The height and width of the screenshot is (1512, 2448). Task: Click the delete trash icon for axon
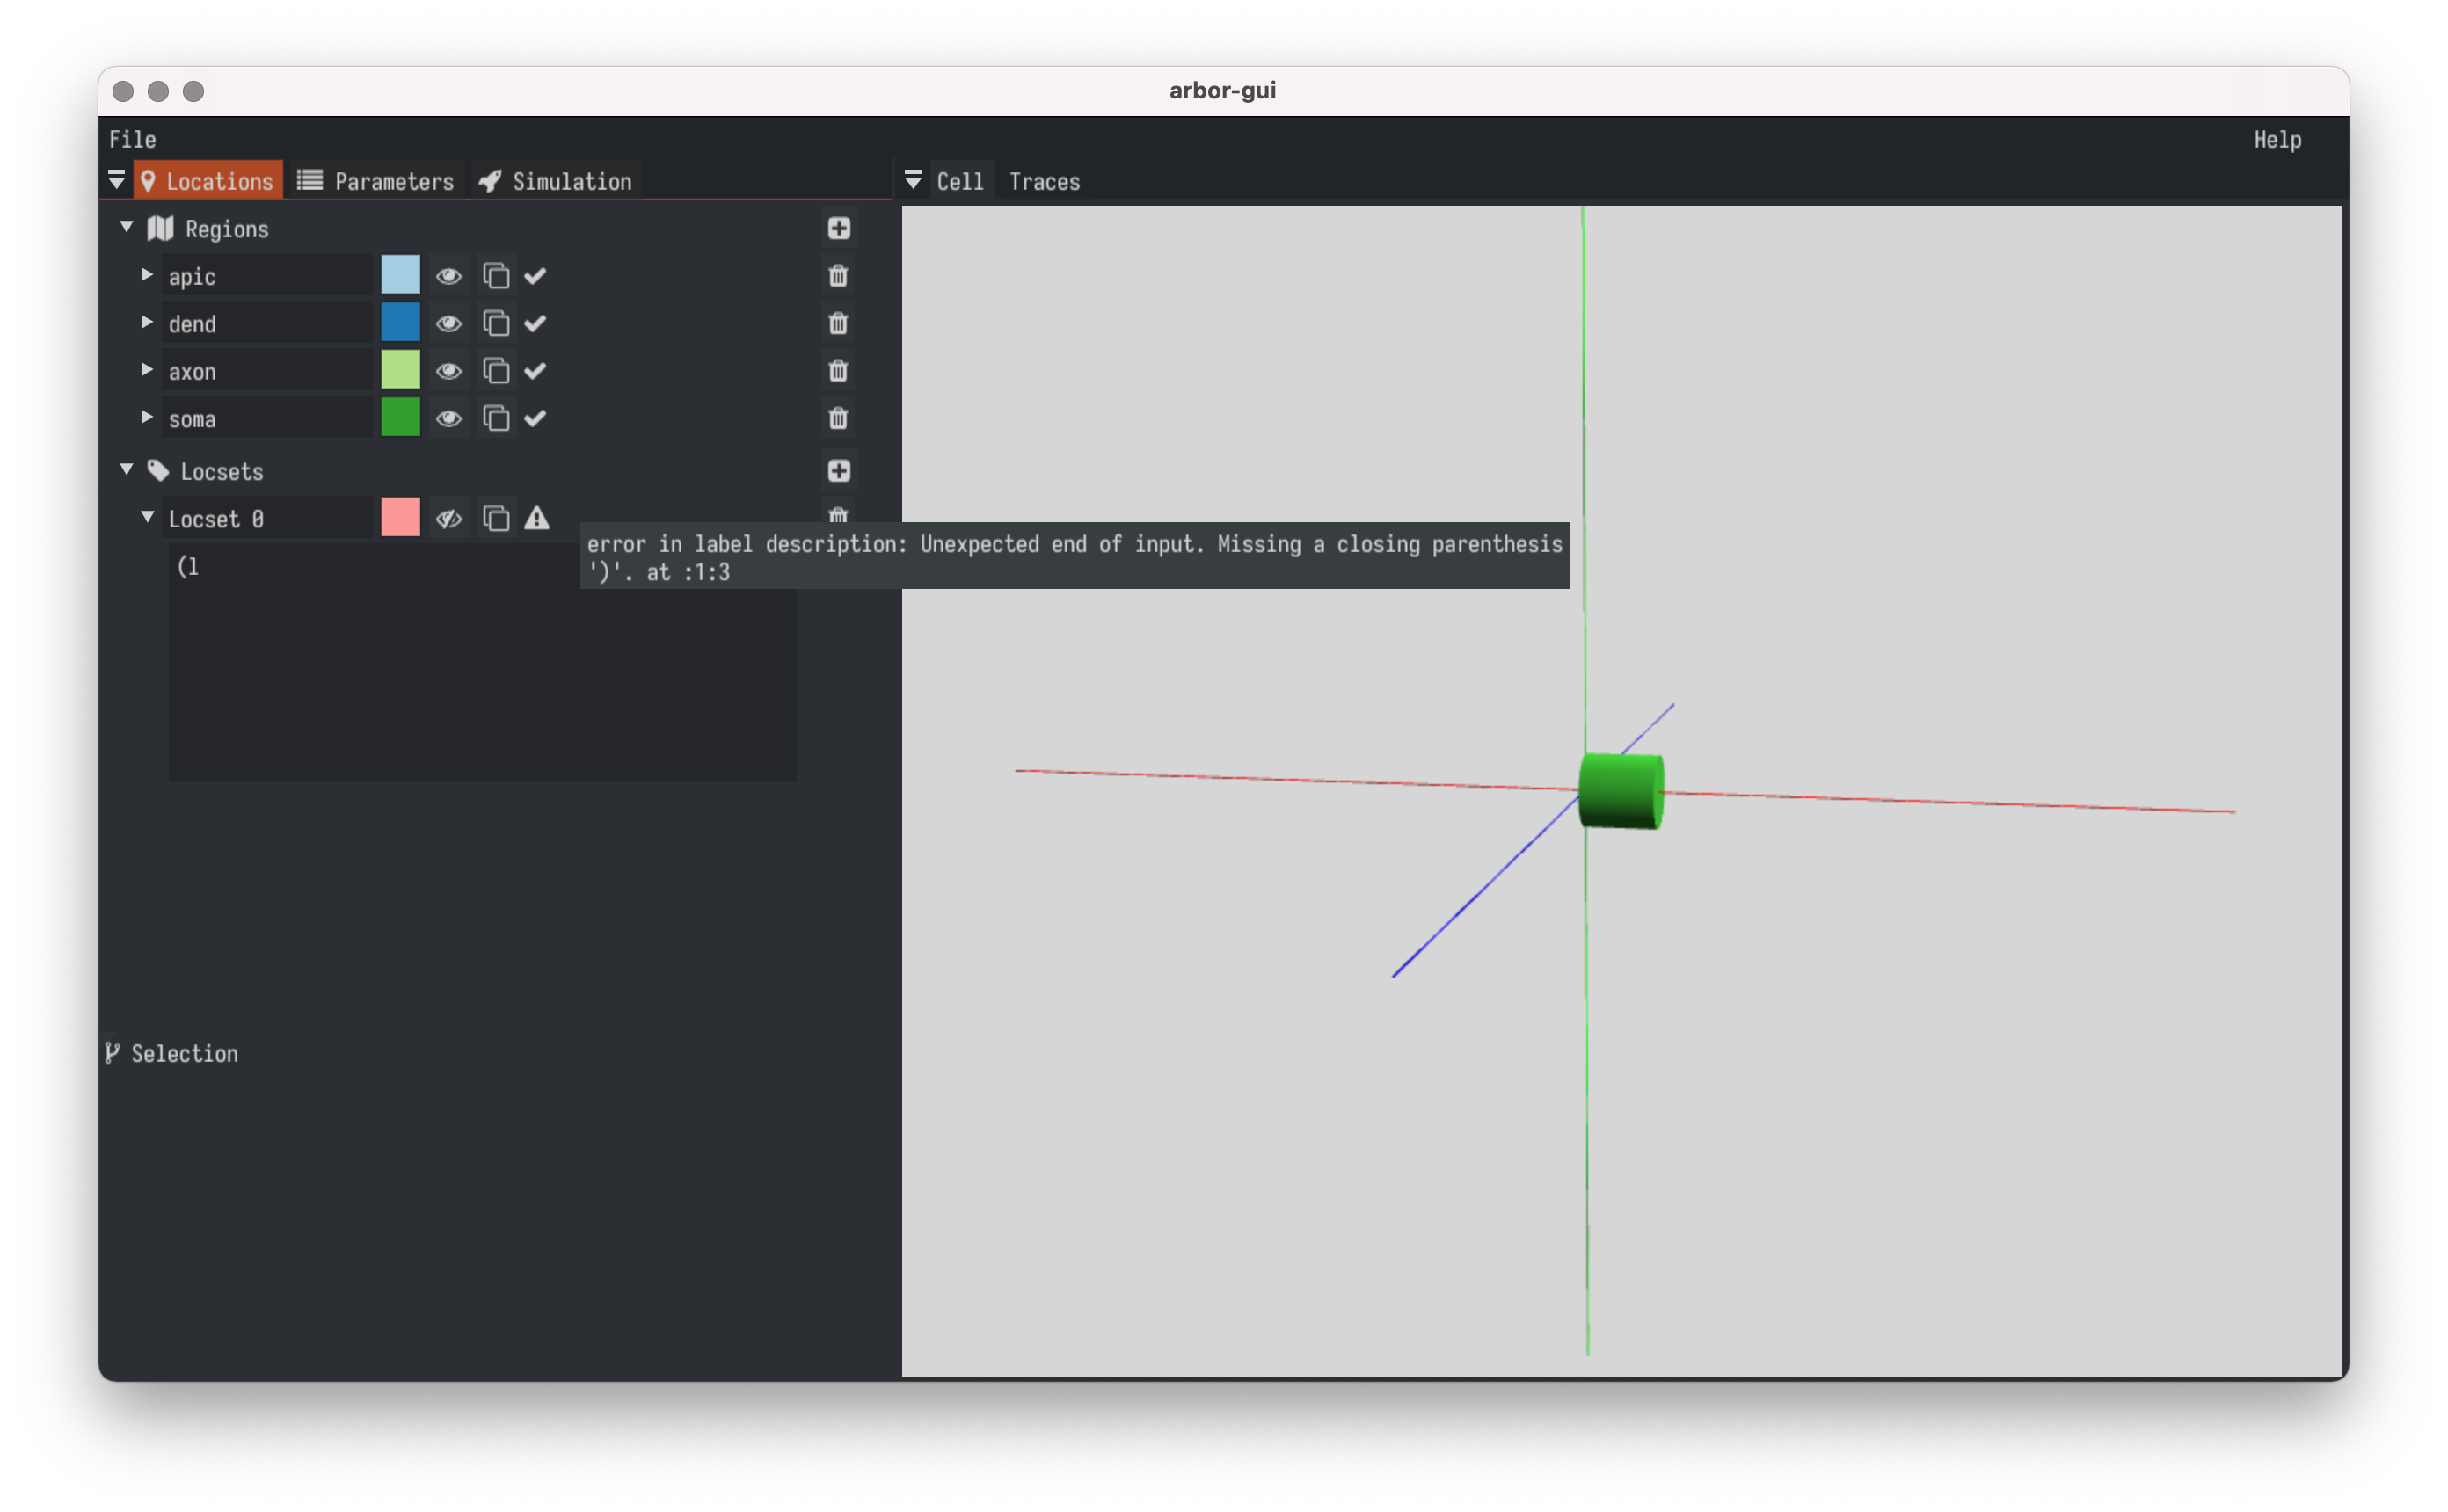(x=840, y=371)
